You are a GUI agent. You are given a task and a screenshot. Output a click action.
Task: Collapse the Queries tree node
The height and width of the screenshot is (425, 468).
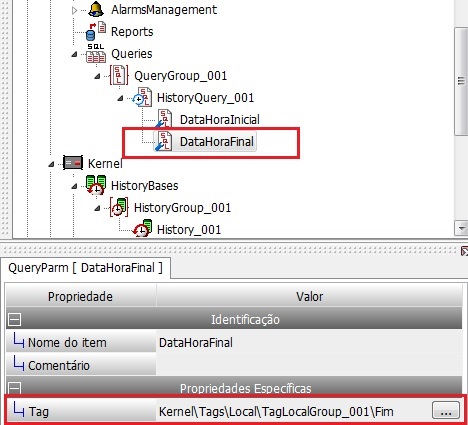coord(74,54)
